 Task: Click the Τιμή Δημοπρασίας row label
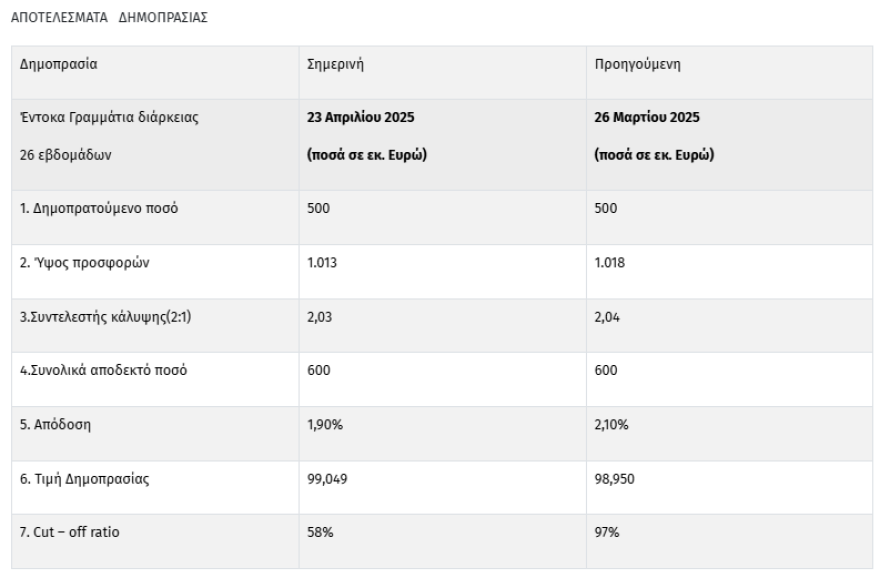[85, 479]
